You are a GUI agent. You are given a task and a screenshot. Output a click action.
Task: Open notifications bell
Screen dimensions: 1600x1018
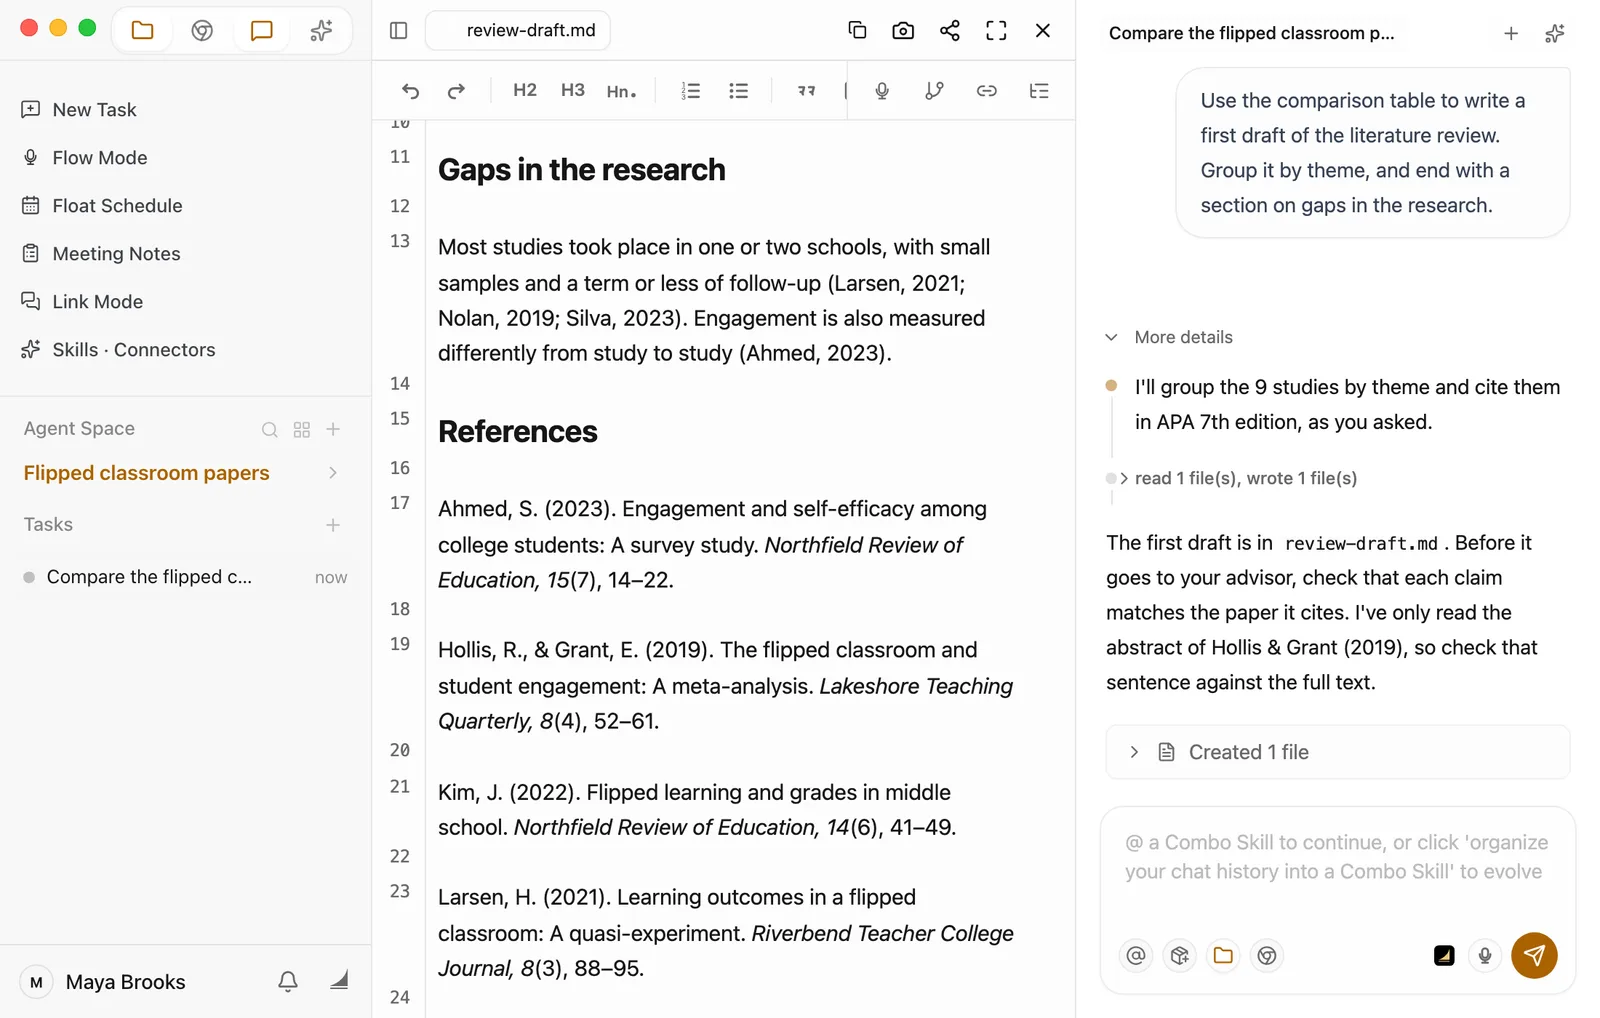pos(288,981)
